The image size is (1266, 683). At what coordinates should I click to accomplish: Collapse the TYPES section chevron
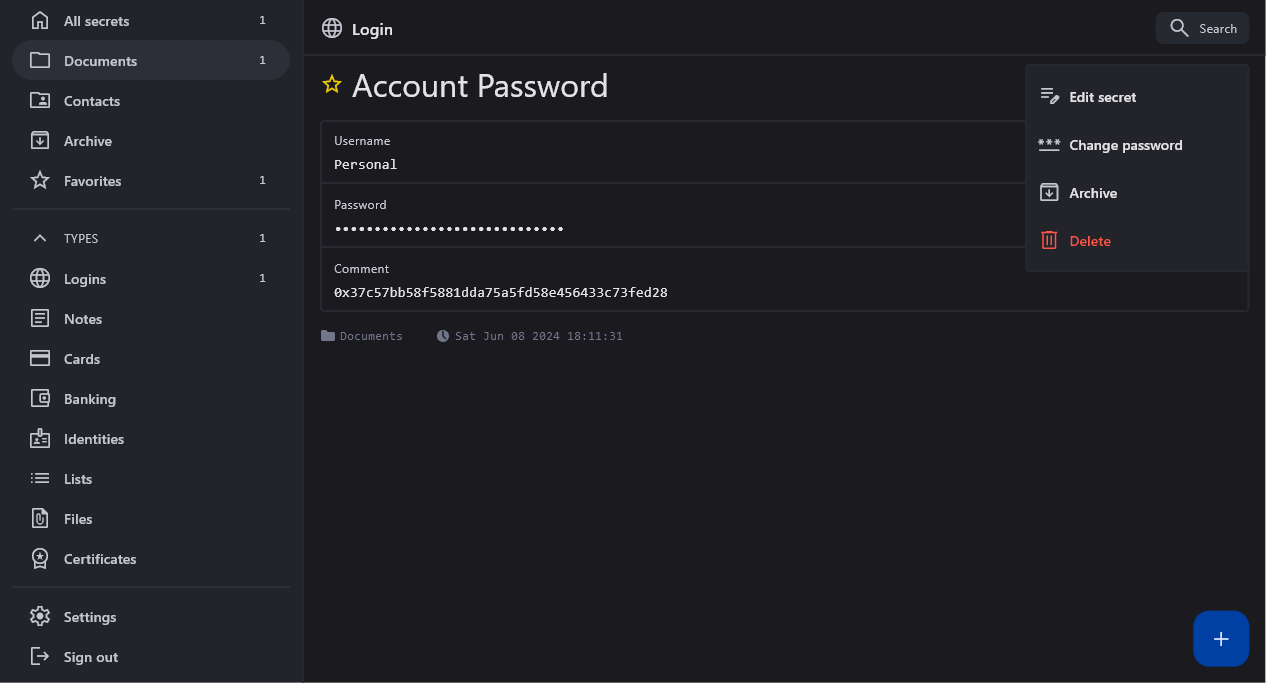pyautogui.click(x=40, y=238)
